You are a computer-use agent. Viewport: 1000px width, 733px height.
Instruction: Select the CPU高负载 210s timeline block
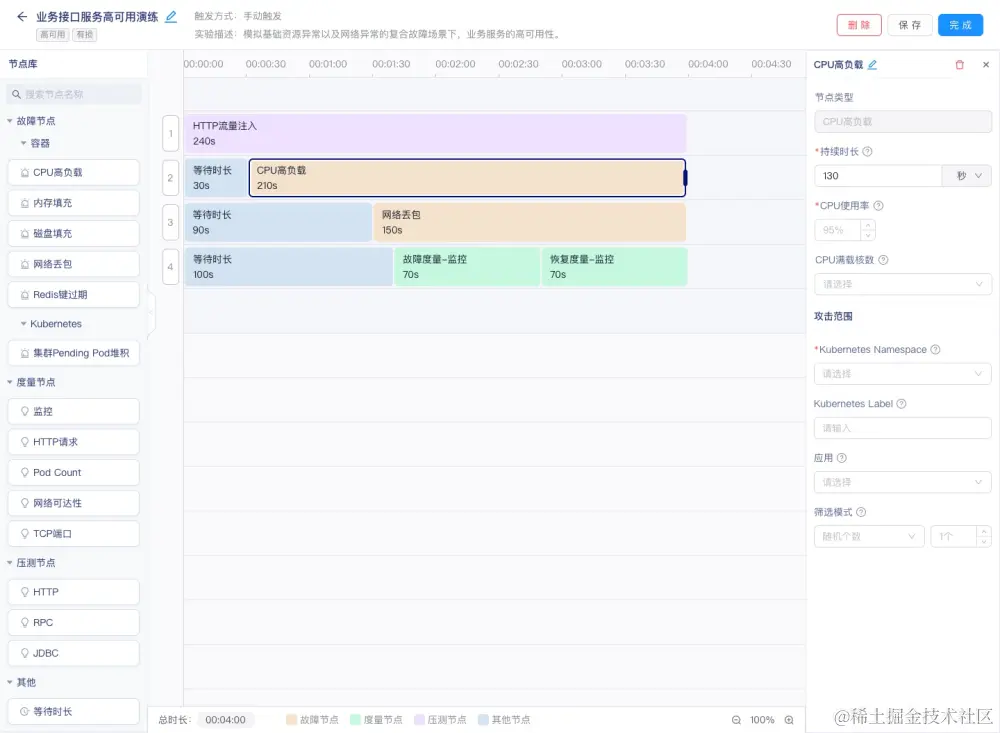click(467, 178)
